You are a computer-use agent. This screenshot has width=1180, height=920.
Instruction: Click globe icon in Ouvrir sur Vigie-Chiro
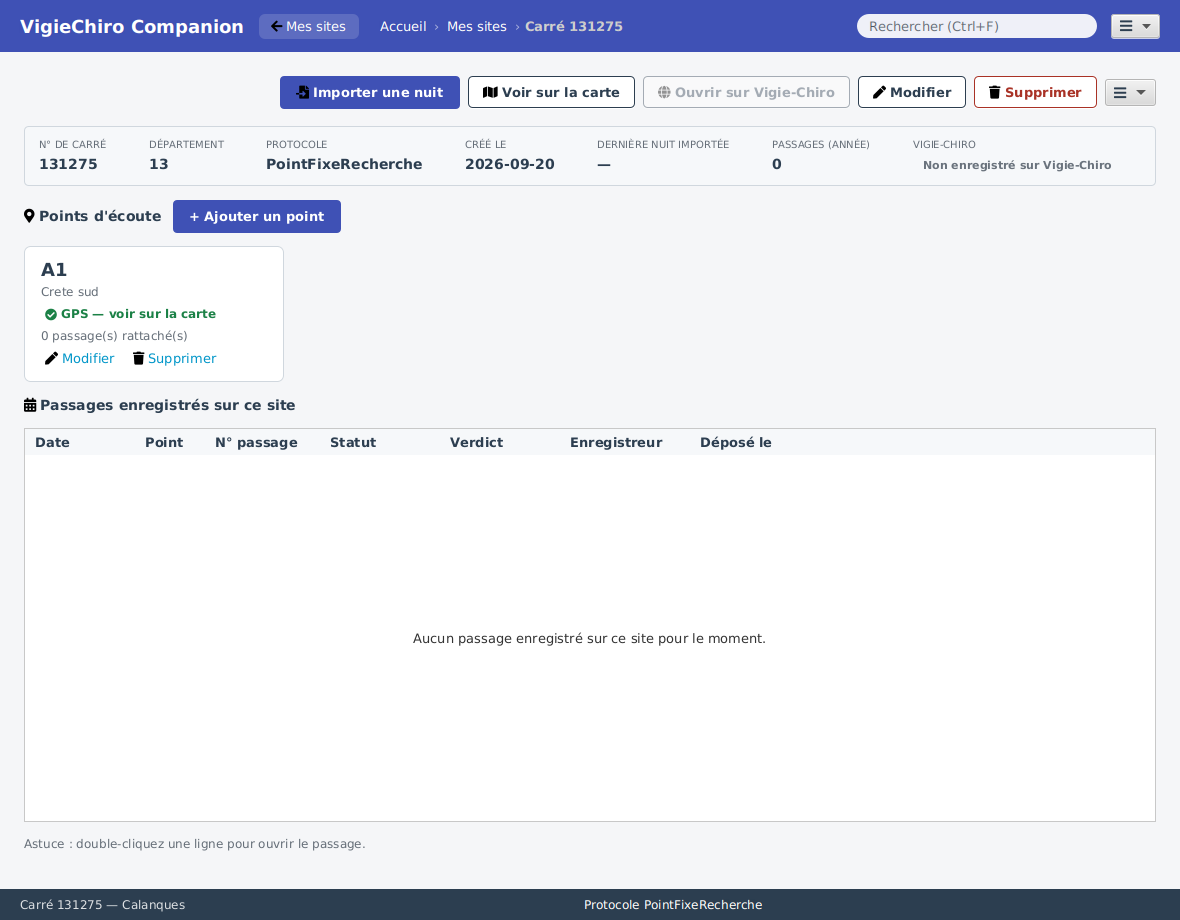pyautogui.click(x=664, y=93)
